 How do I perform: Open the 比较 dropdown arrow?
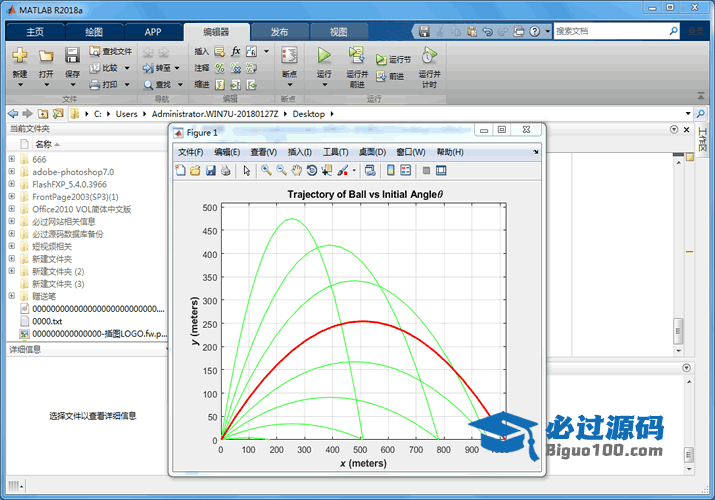coord(127,68)
